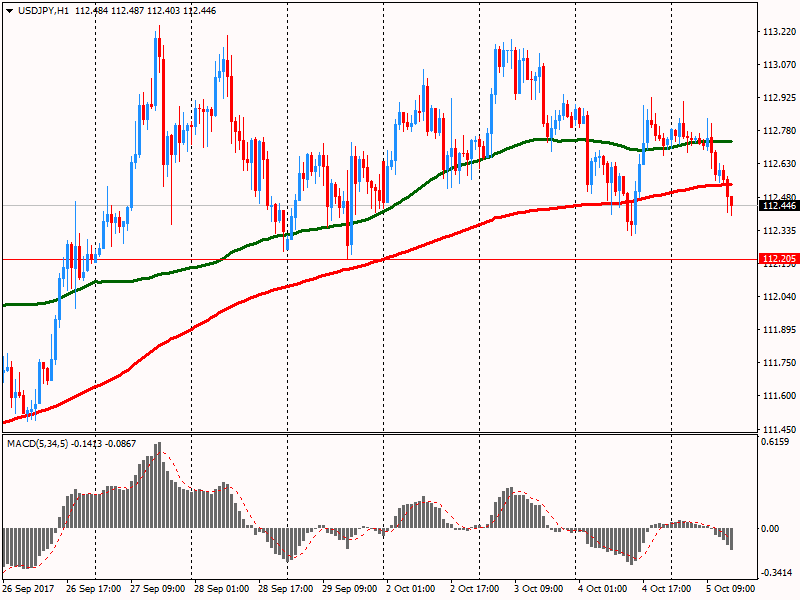This screenshot has height=600, width=800.
Task: Click the 111.750 price scale value
Action: [x=779, y=363]
